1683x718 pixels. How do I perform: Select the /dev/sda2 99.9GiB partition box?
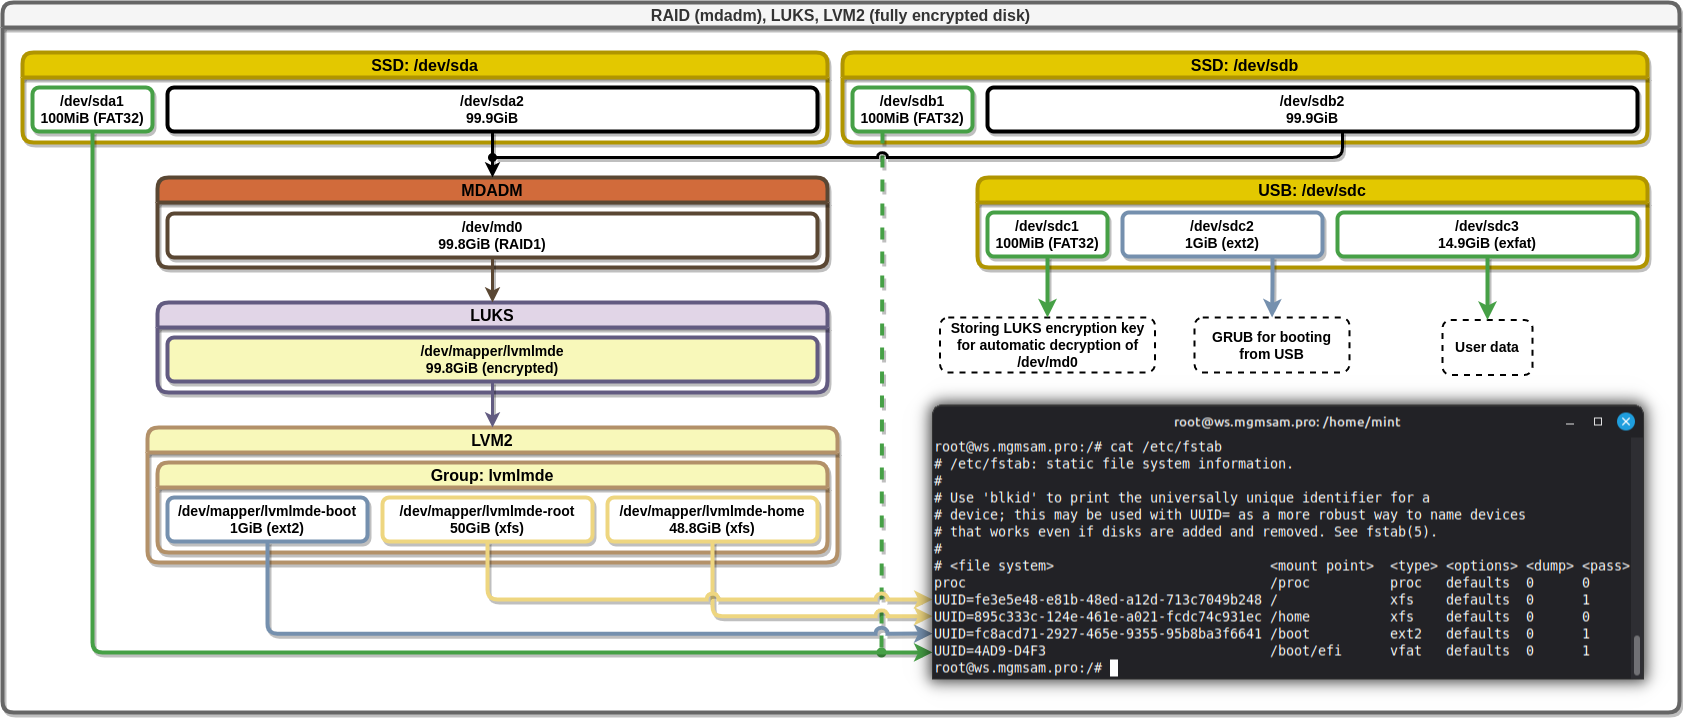(491, 110)
